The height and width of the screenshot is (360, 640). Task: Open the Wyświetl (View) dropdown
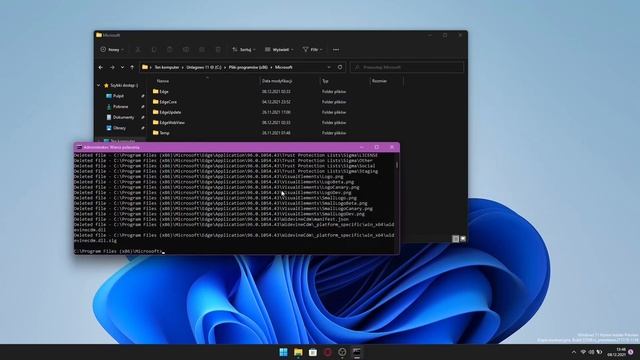(279, 49)
